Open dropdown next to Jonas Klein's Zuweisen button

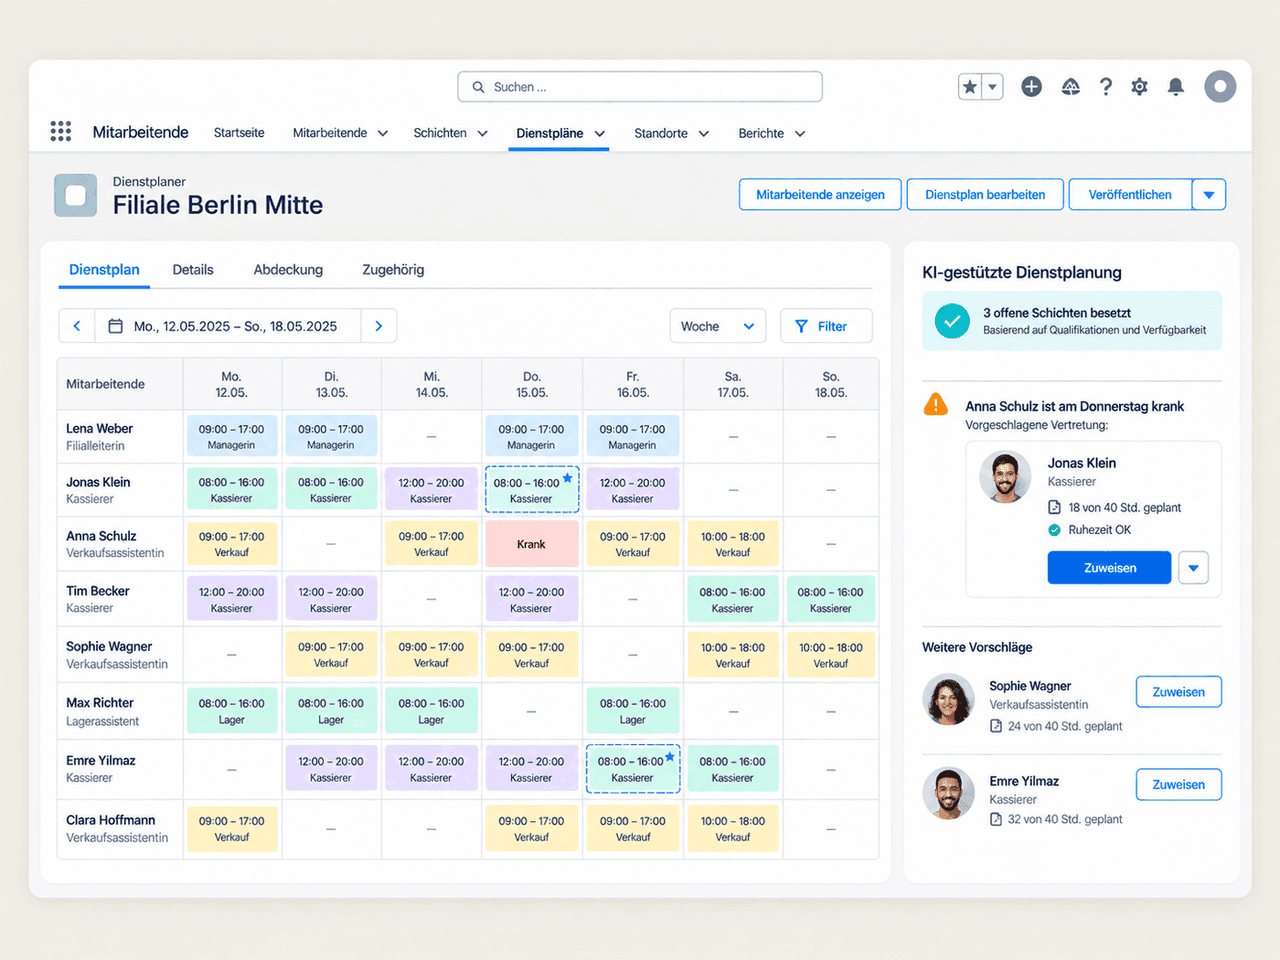1193,568
